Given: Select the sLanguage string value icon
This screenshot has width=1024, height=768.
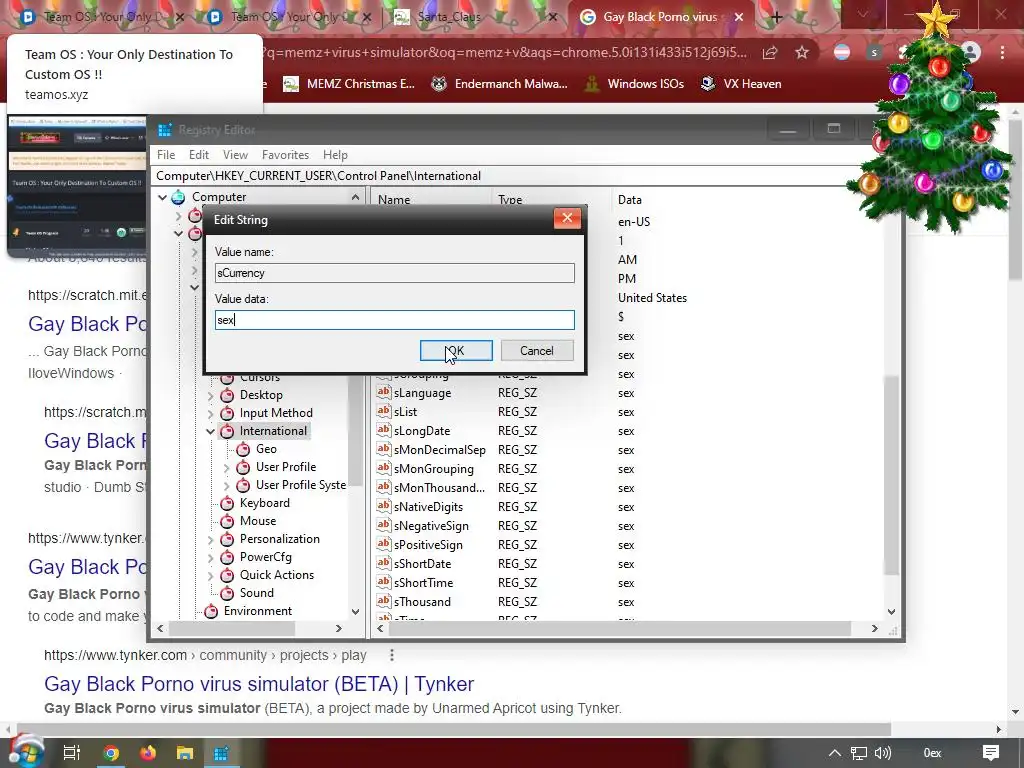Looking at the screenshot, I should (383, 392).
